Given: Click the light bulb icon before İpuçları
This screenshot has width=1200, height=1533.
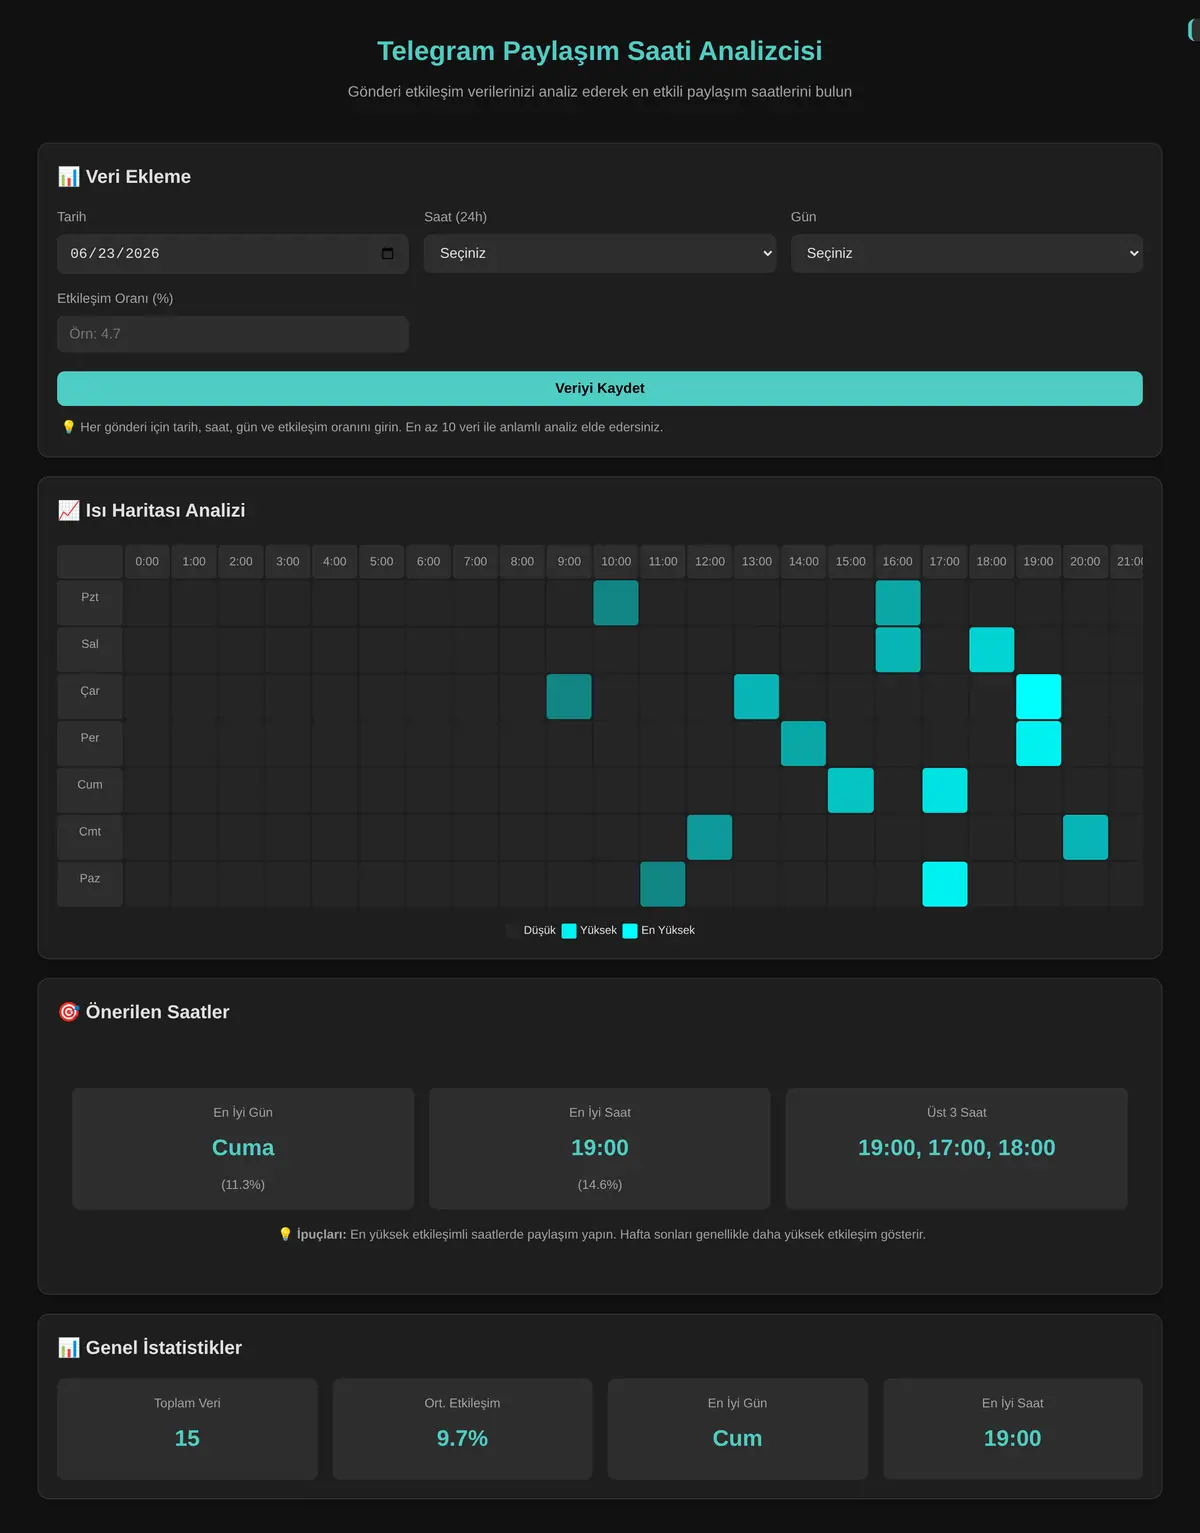Looking at the screenshot, I should [x=285, y=1234].
